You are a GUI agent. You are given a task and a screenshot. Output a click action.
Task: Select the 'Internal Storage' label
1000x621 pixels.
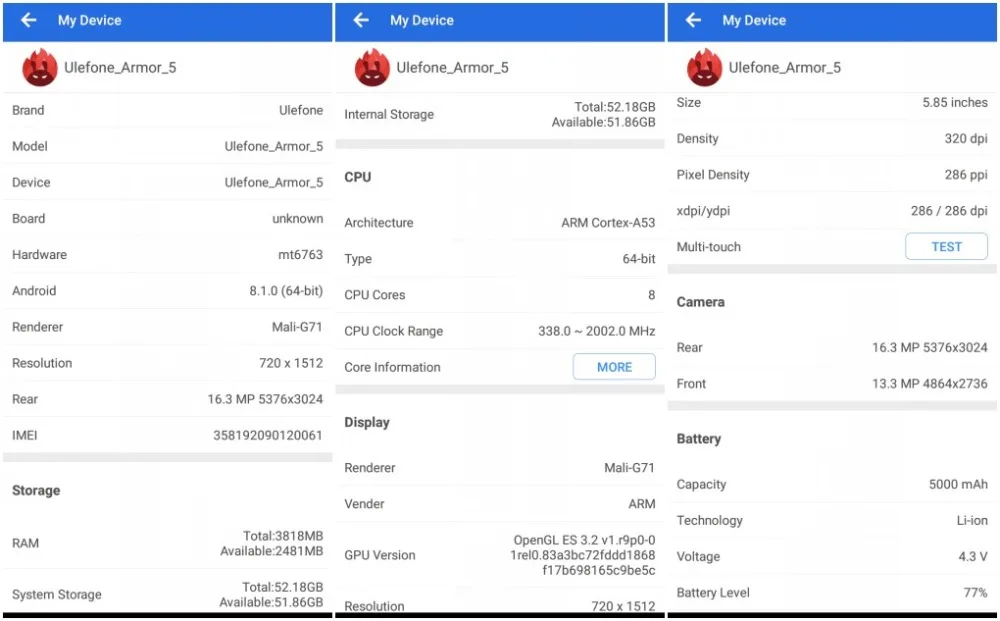coord(389,114)
